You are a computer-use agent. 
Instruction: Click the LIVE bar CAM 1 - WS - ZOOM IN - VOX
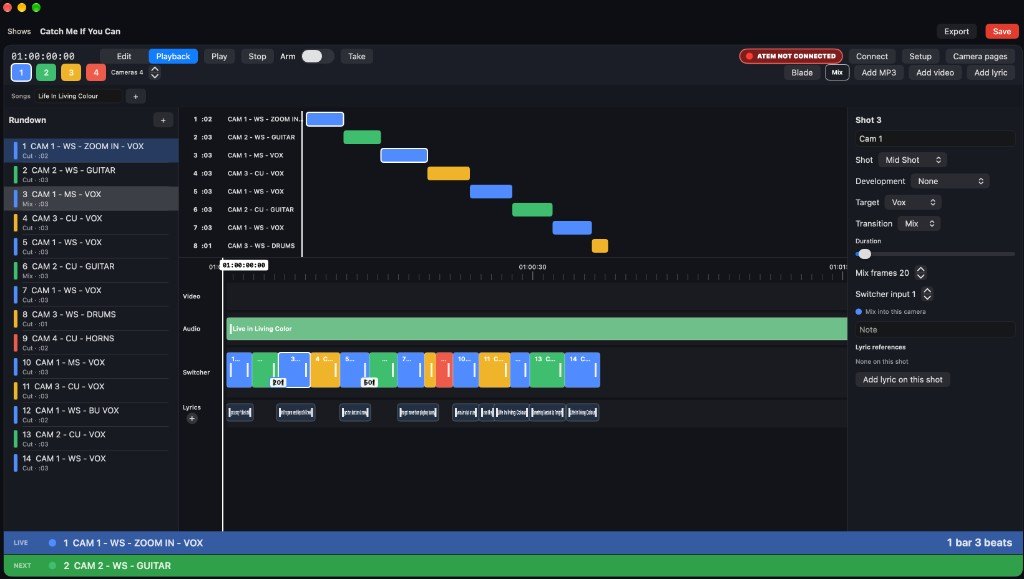512,543
